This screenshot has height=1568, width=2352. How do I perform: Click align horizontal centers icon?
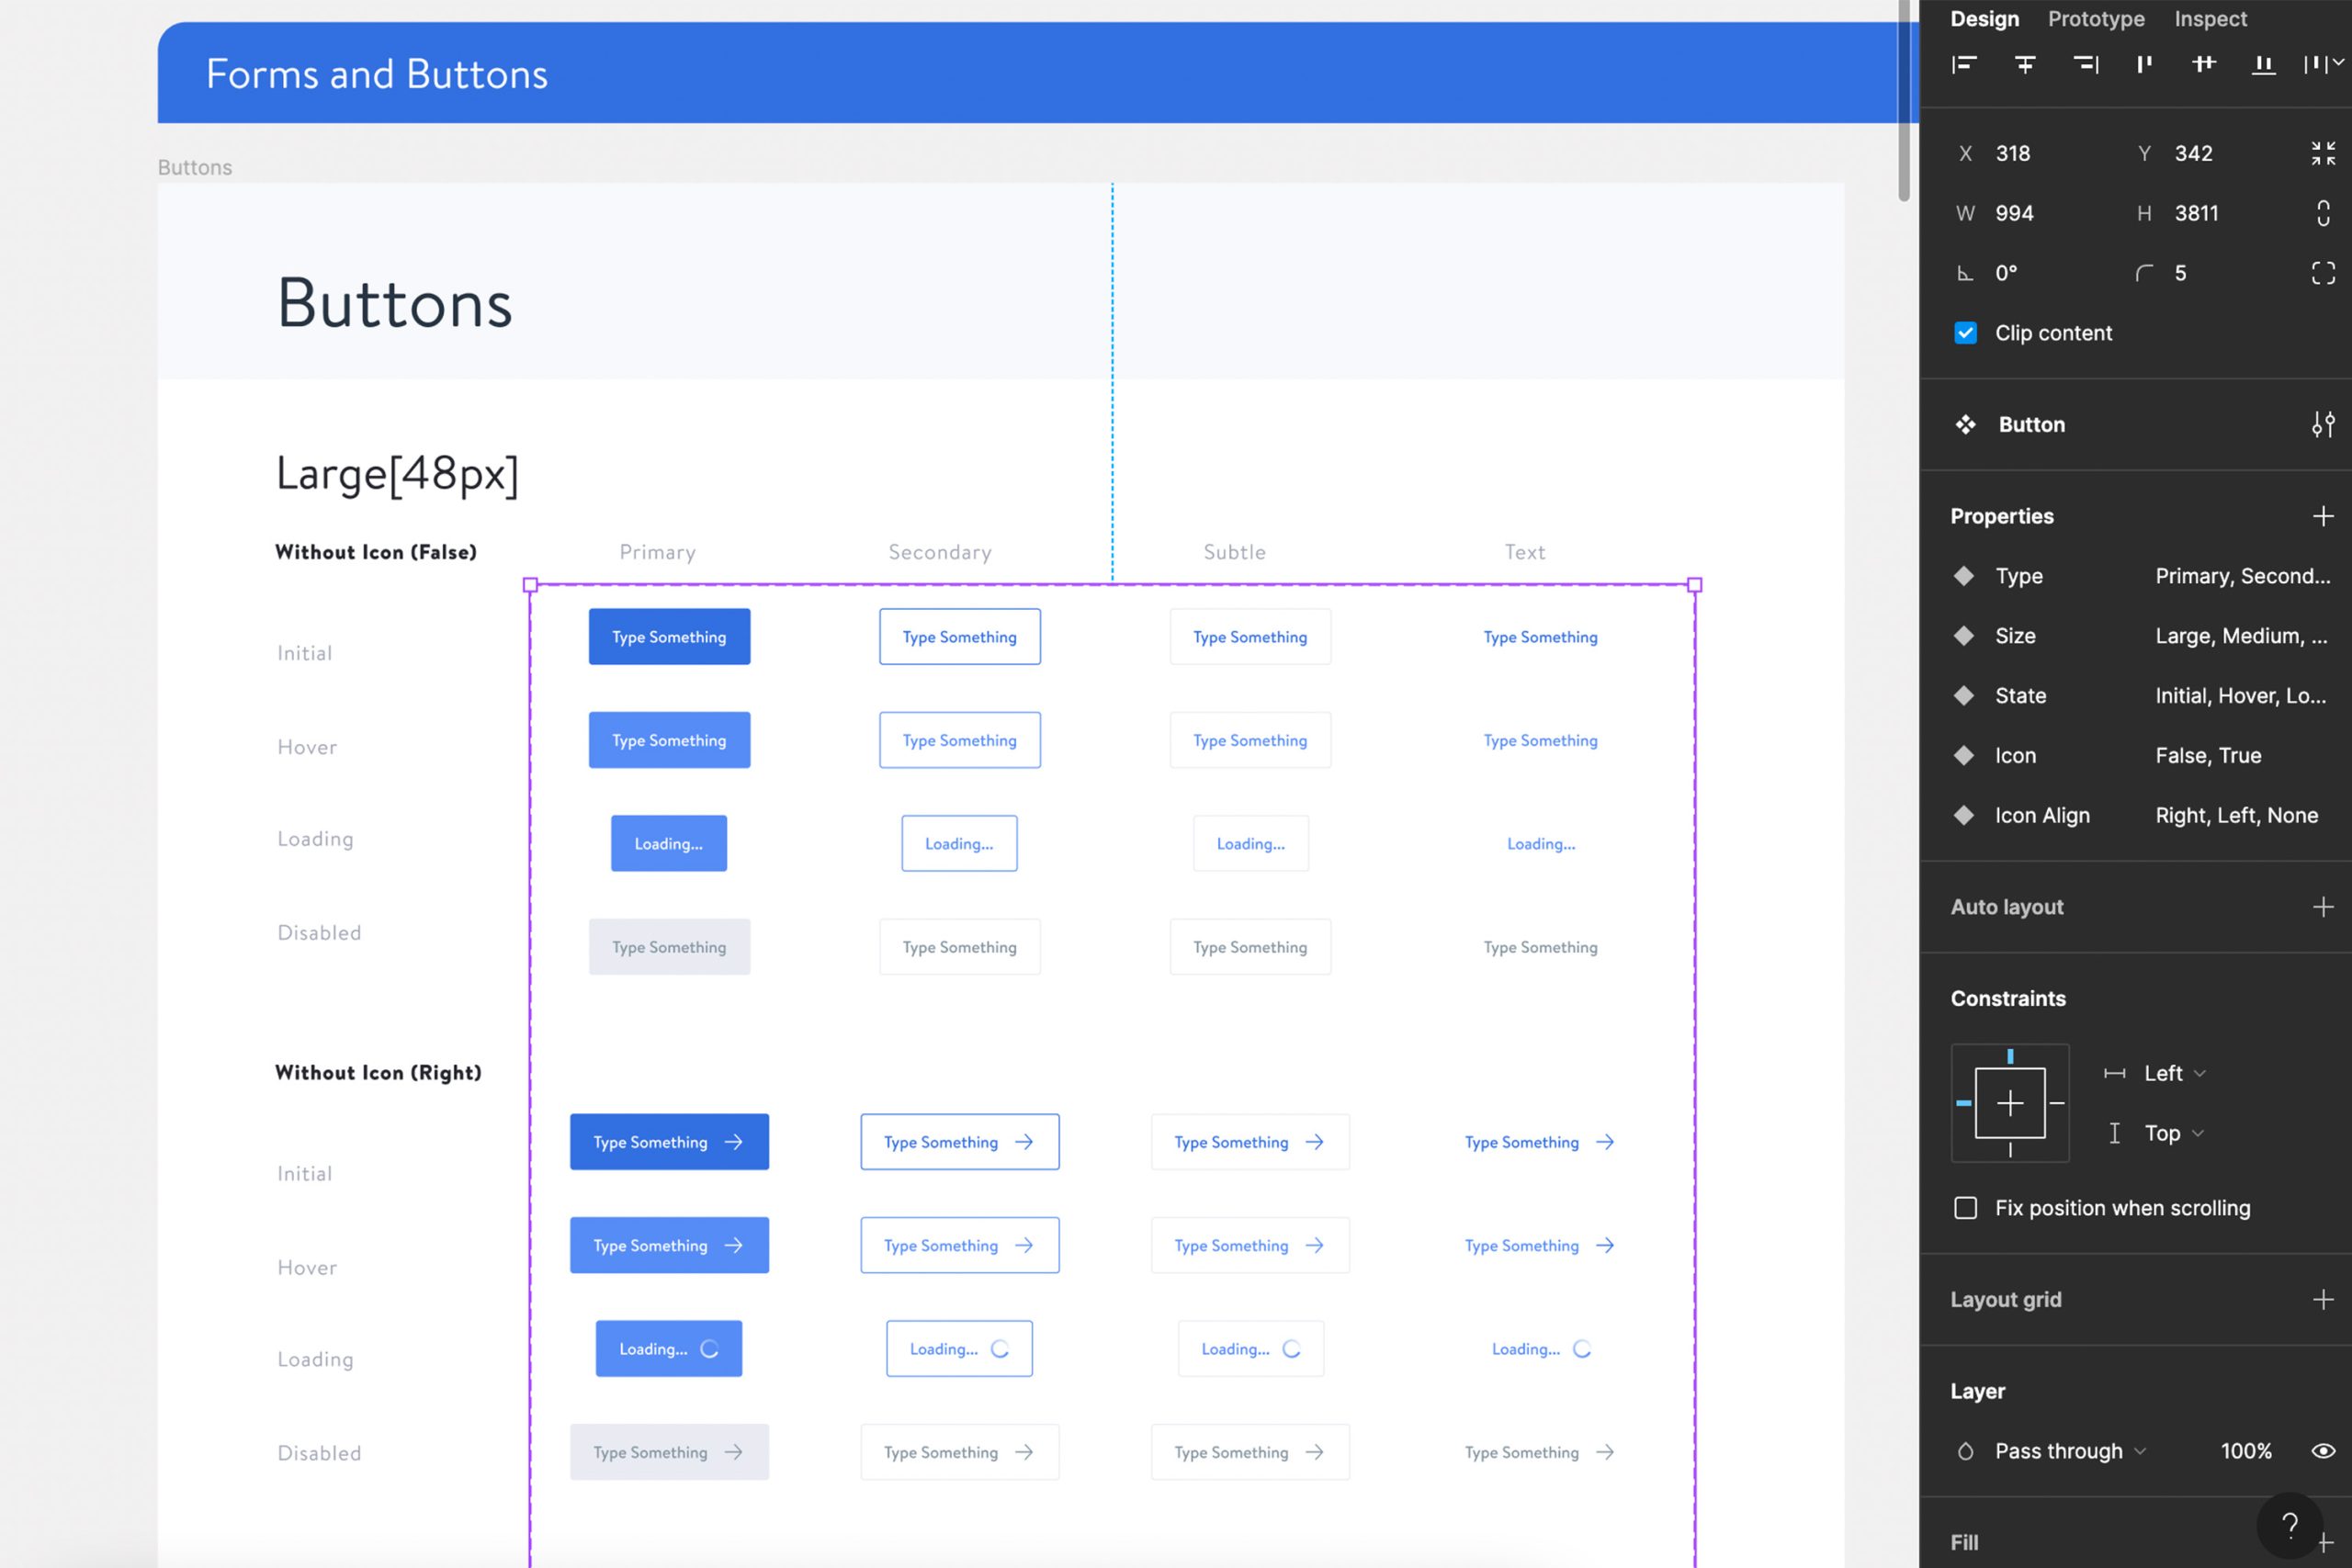pyautogui.click(x=2024, y=64)
